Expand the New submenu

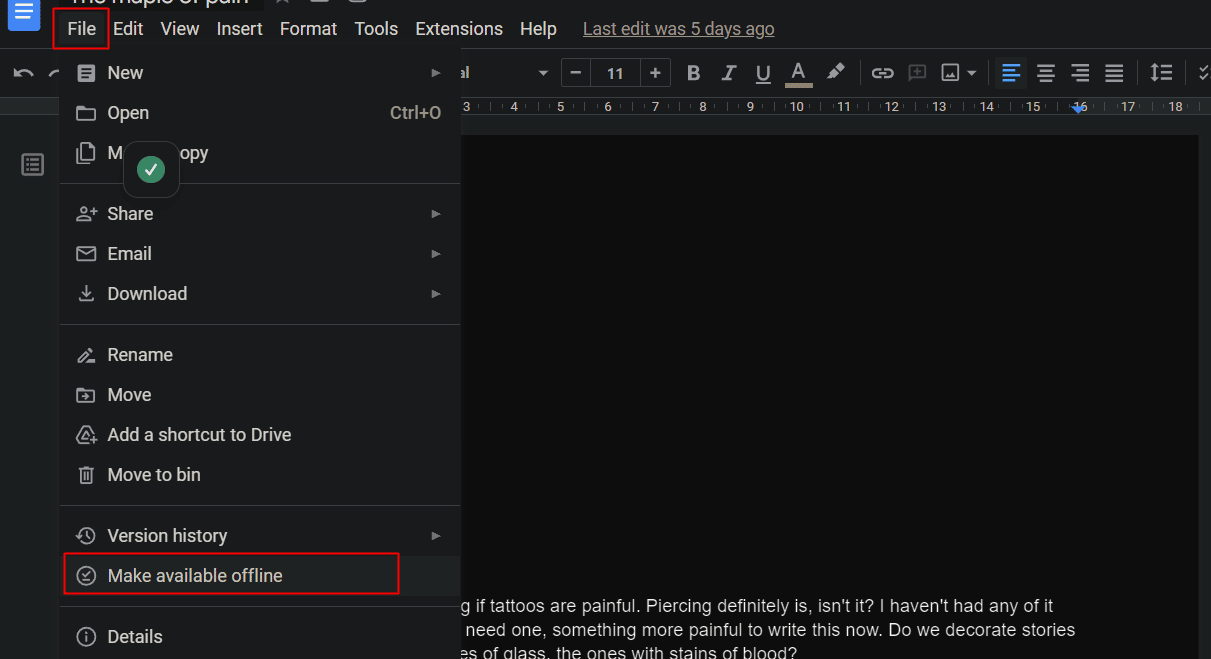(x=260, y=73)
